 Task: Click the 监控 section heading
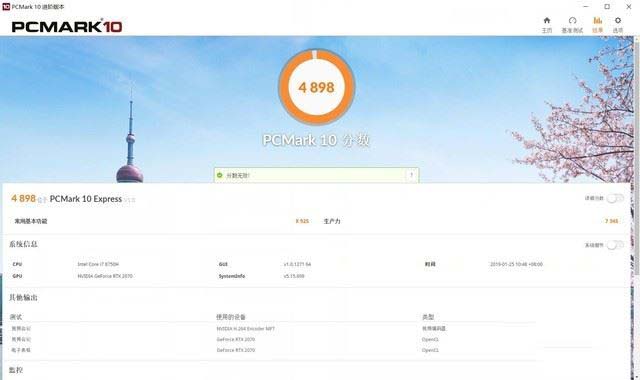[x=16, y=370]
